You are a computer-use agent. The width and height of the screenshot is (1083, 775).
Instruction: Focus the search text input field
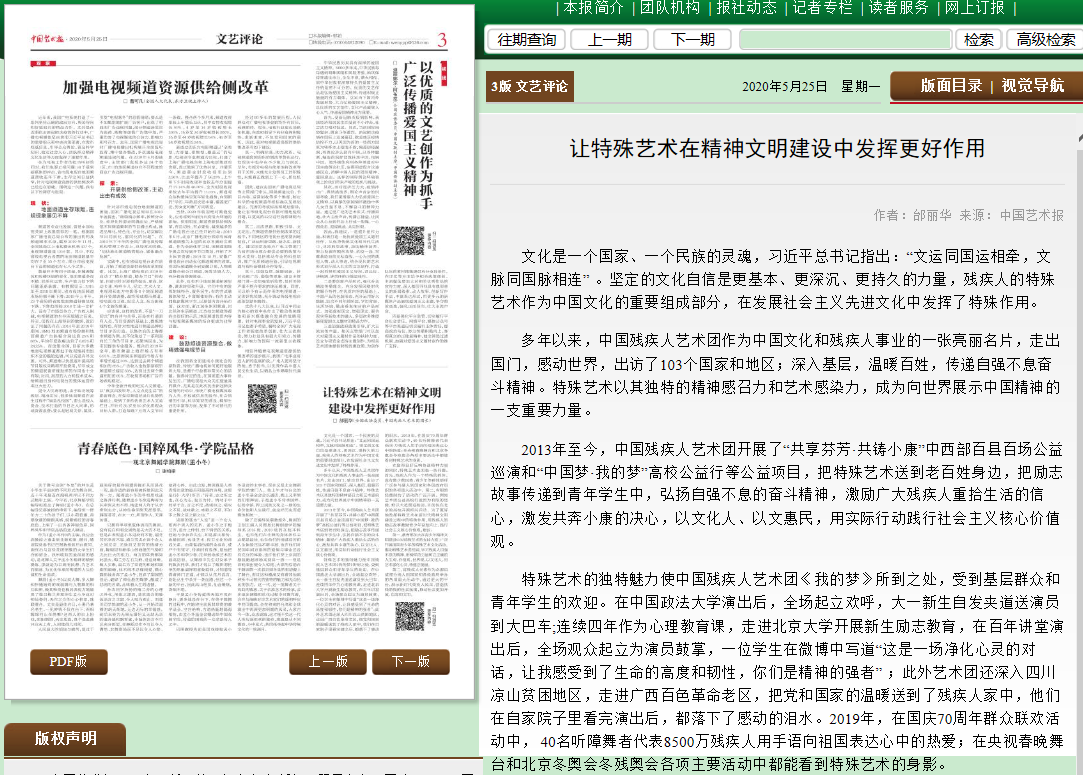coord(845,40)
